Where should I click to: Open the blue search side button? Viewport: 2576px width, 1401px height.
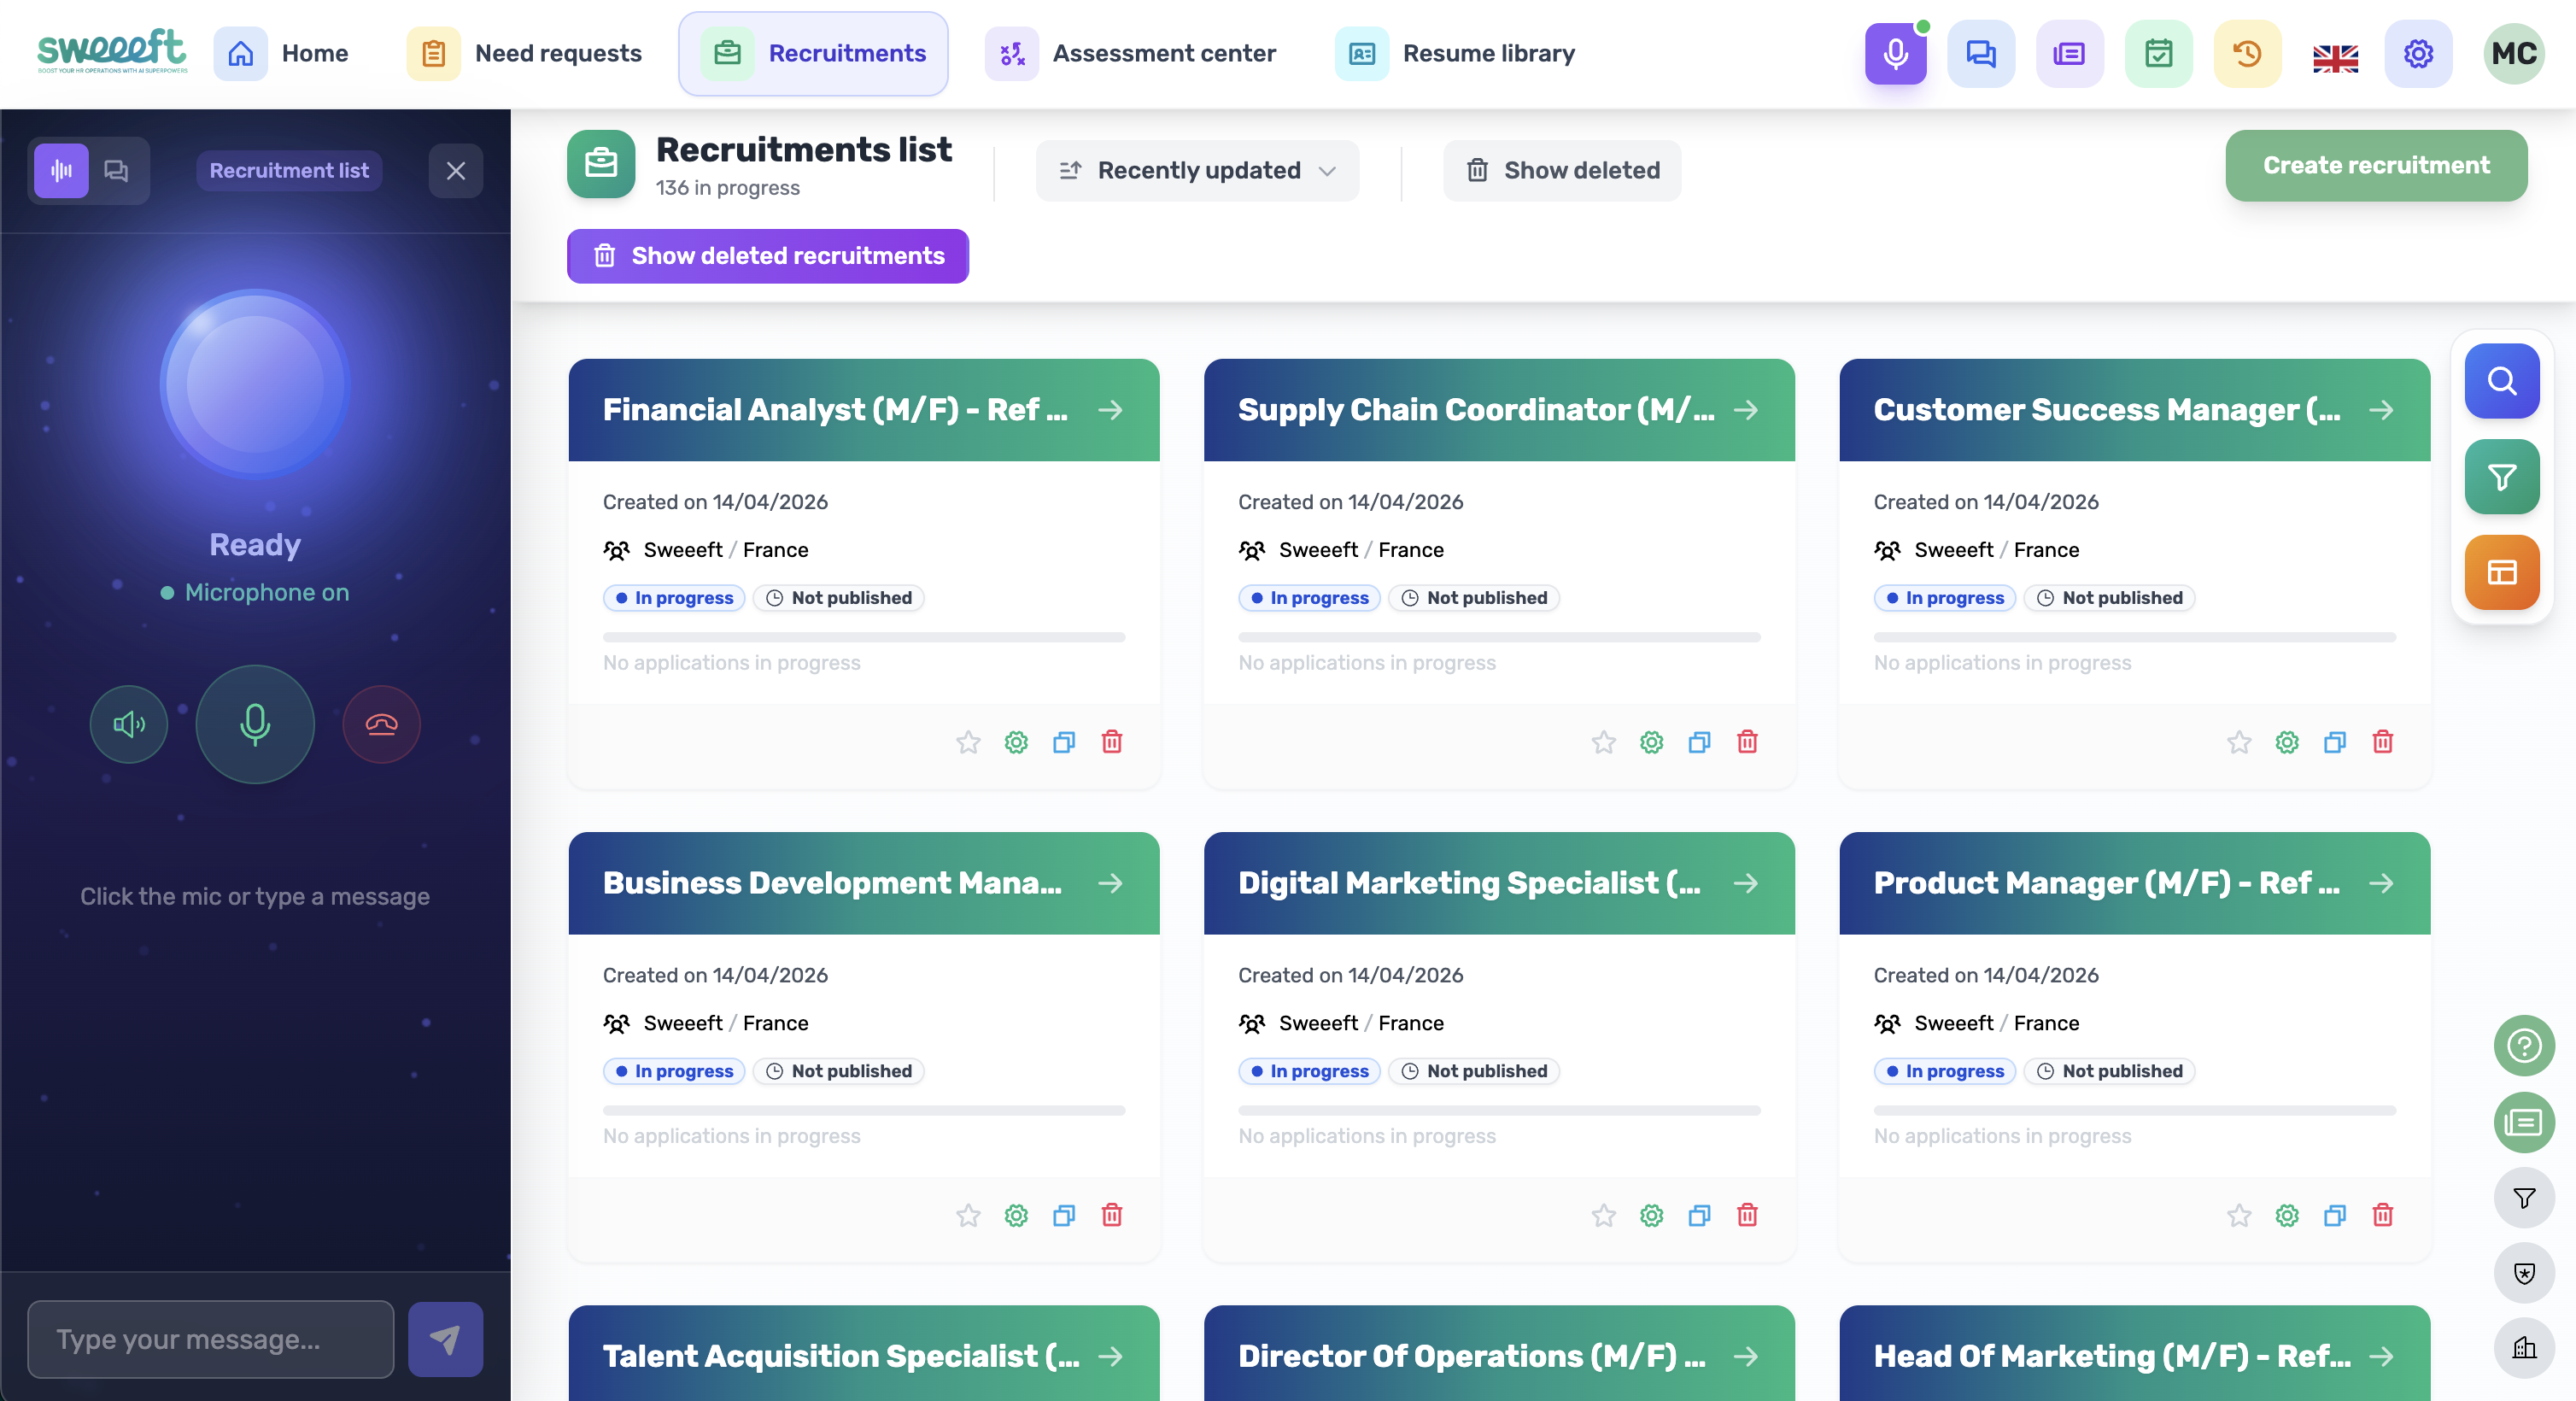(2501, 381)
